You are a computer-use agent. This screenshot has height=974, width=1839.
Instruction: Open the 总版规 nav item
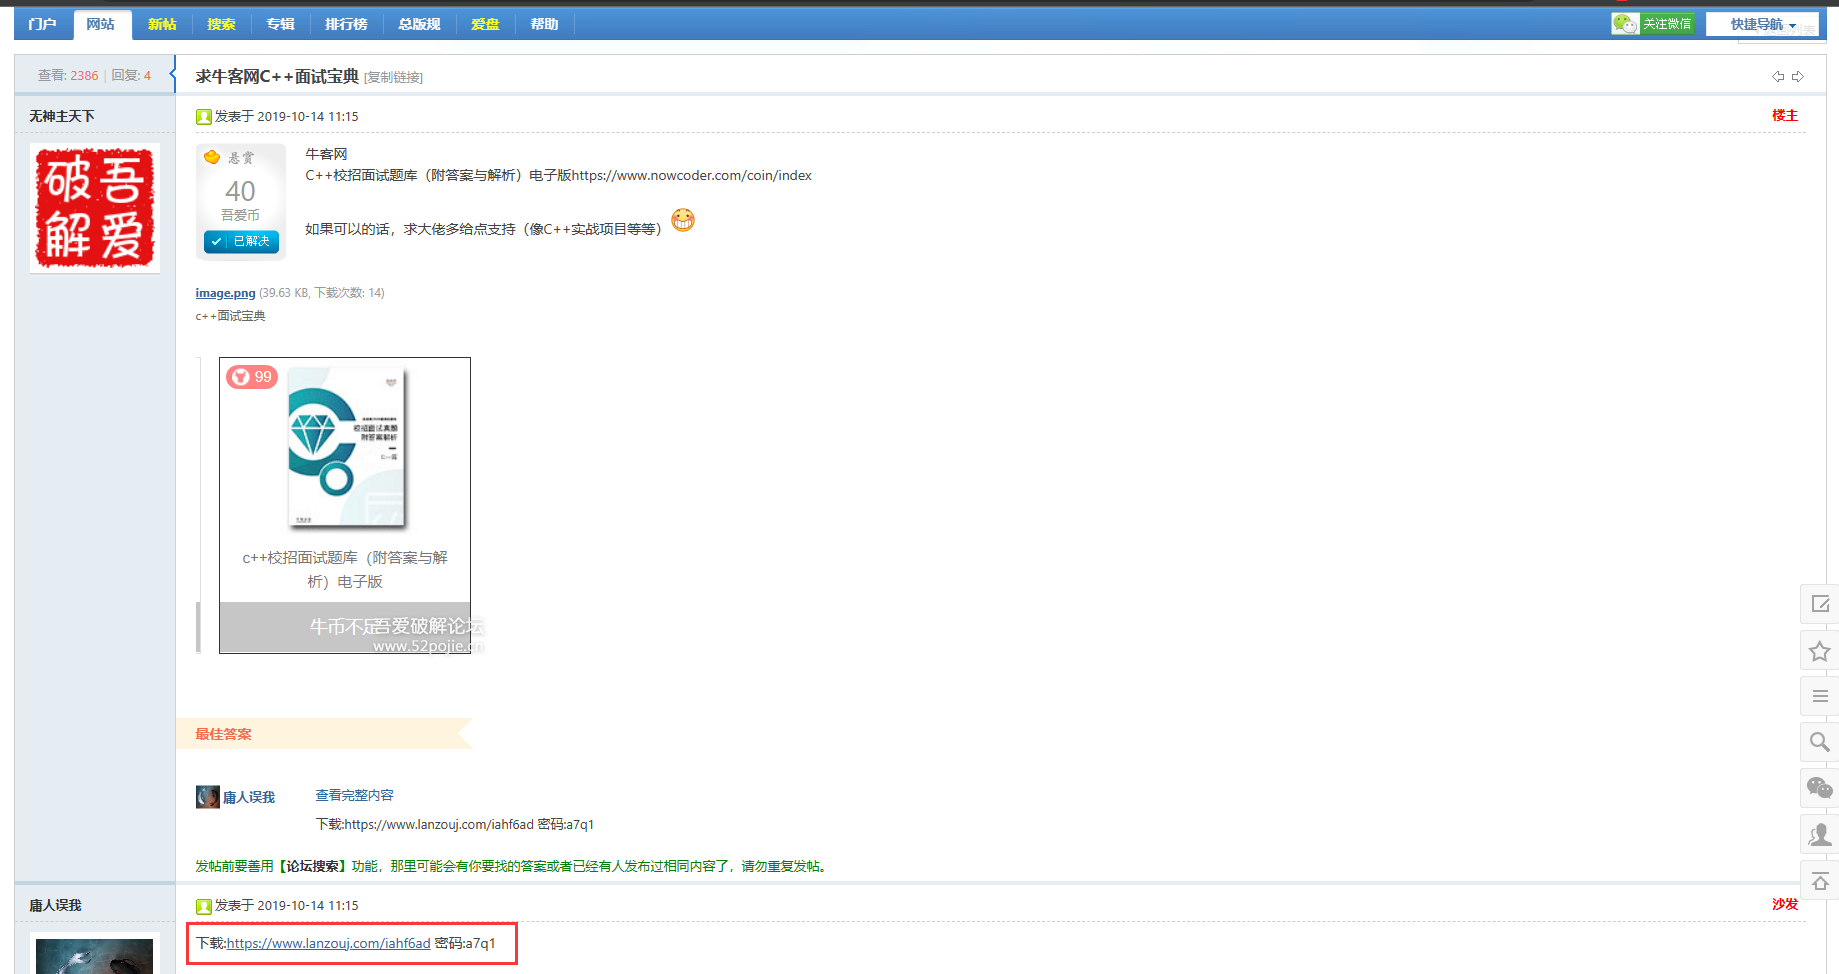tap(419, 24)
